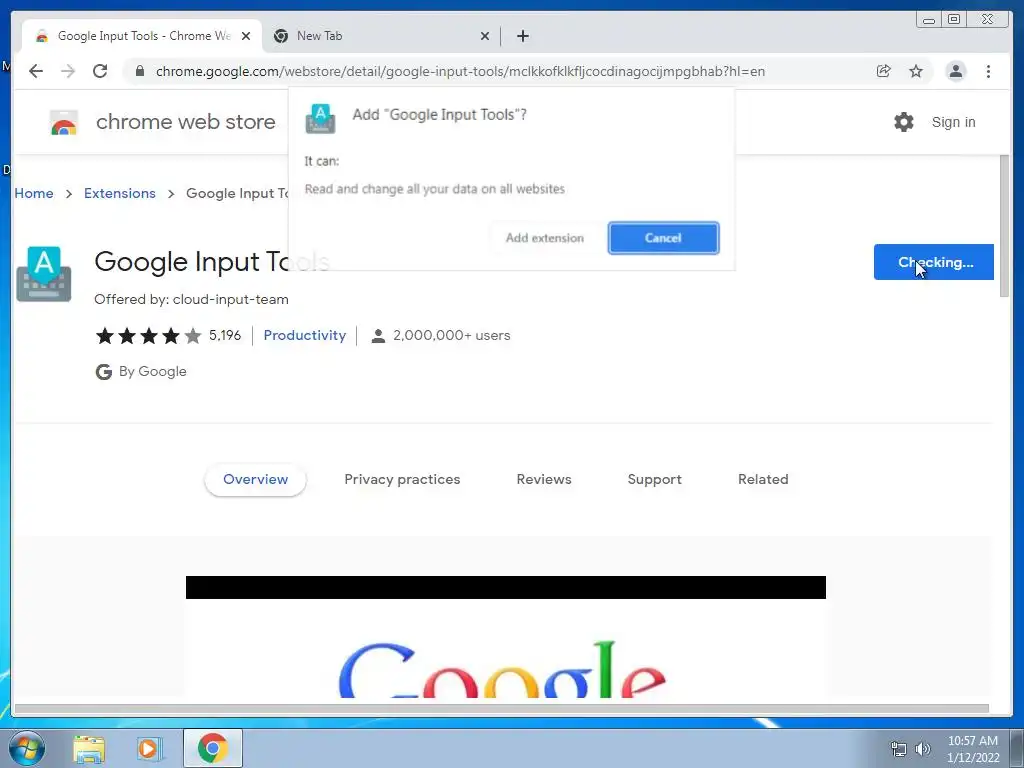Click the Show desktop strip in the taskbar
Image resolution: width=1024 pixels, height=768 pixels.
click(x=1016, y=748)
